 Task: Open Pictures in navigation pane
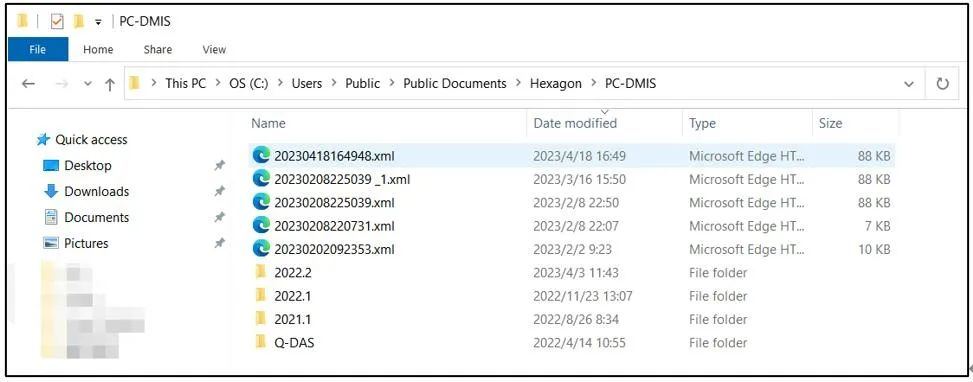pyautogui.click(x=86, y=243)
